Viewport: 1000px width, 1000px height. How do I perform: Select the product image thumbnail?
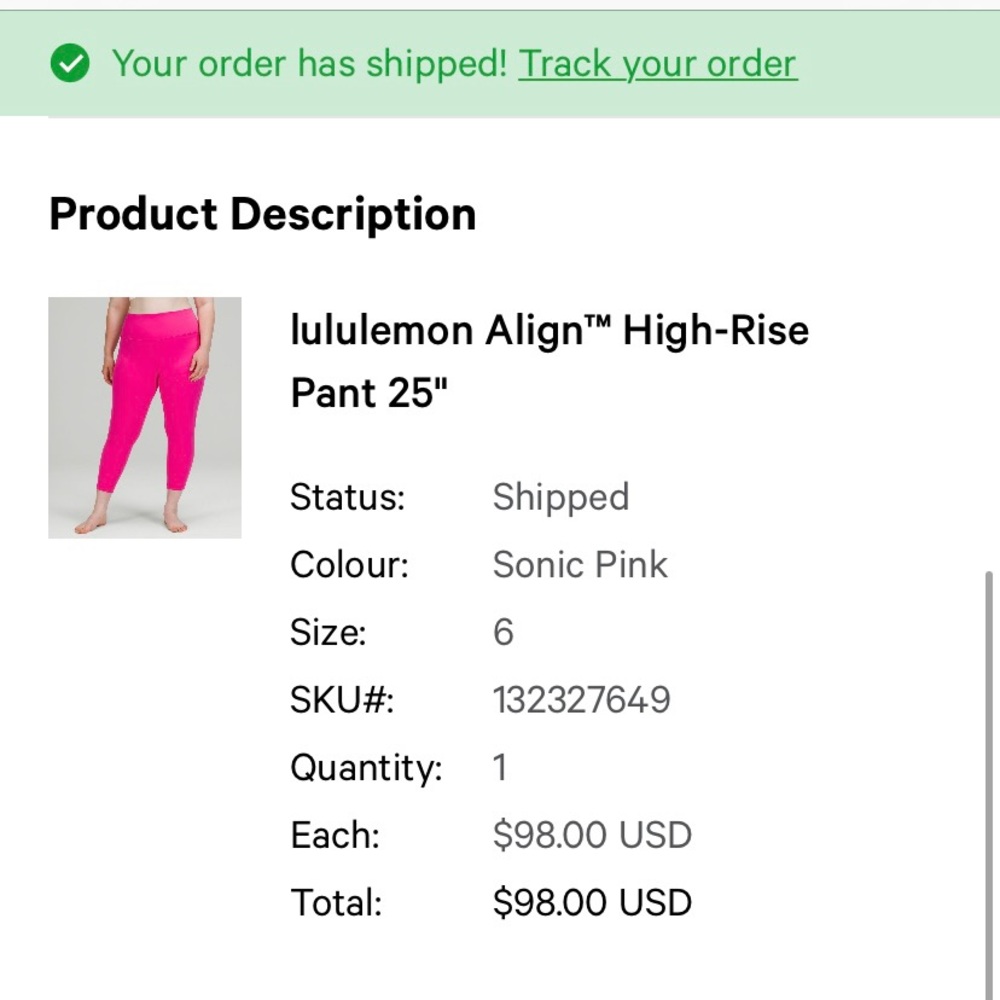coord(145,415)
